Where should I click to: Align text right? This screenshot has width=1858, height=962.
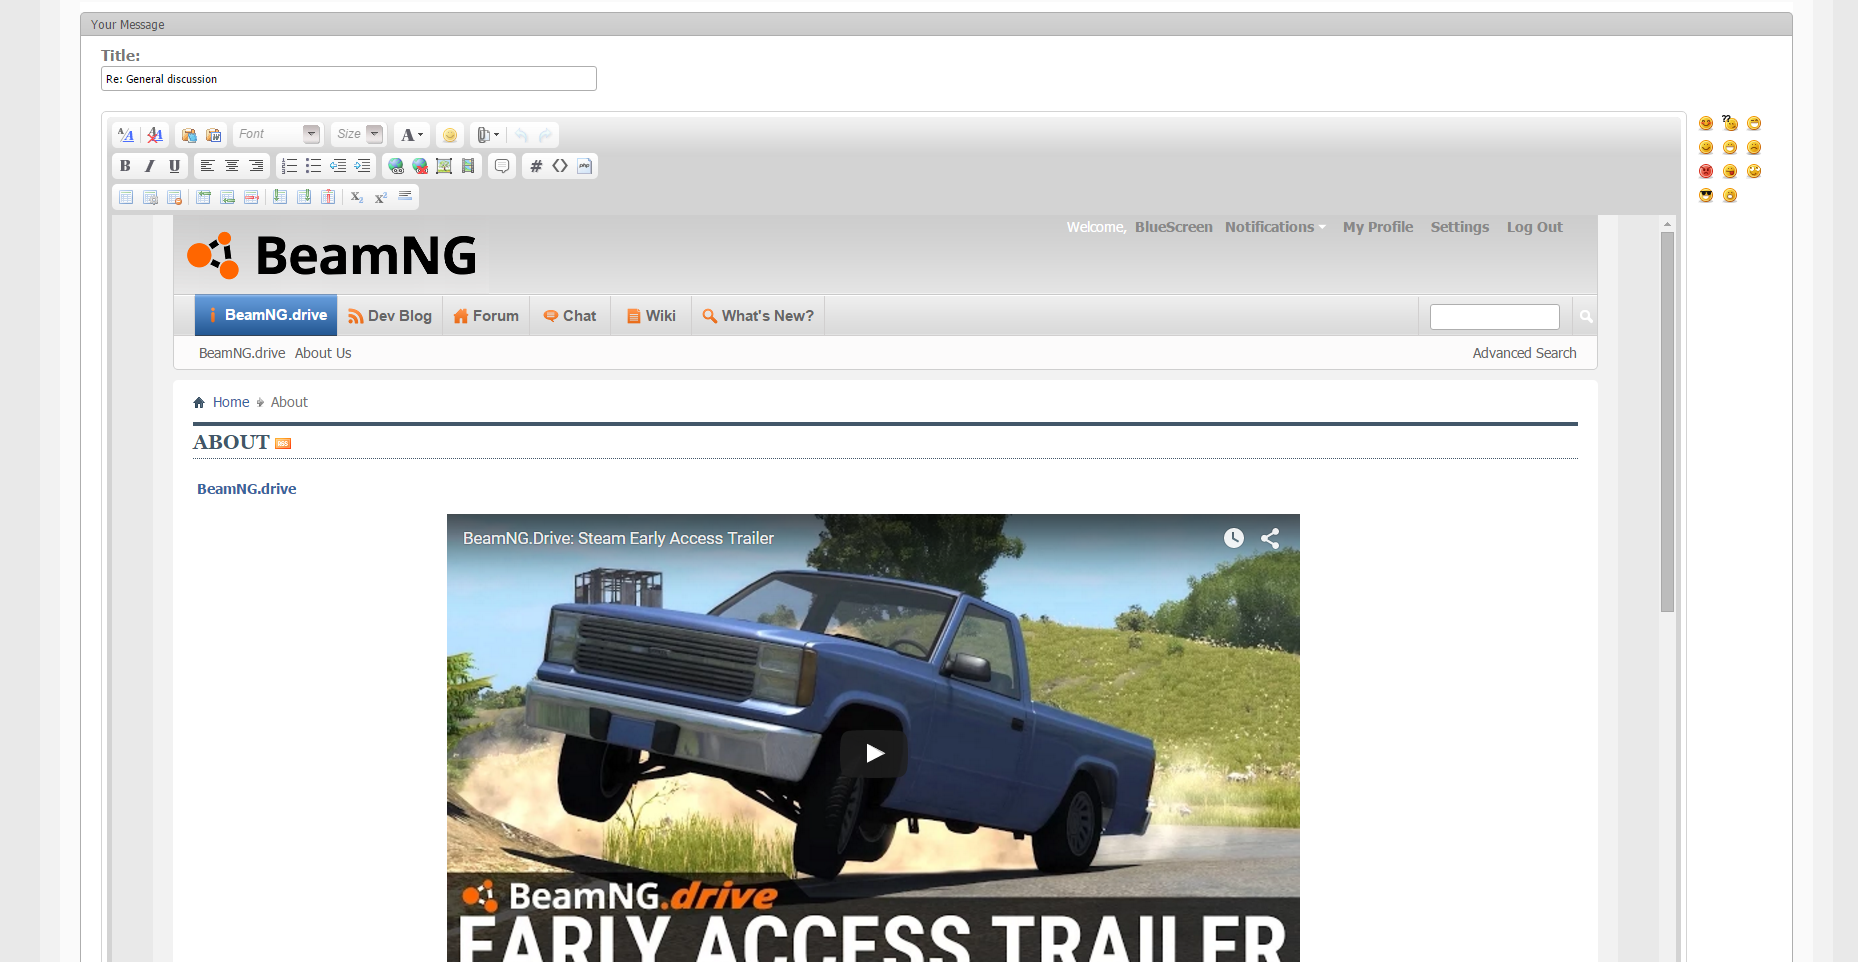coord(256,166)
